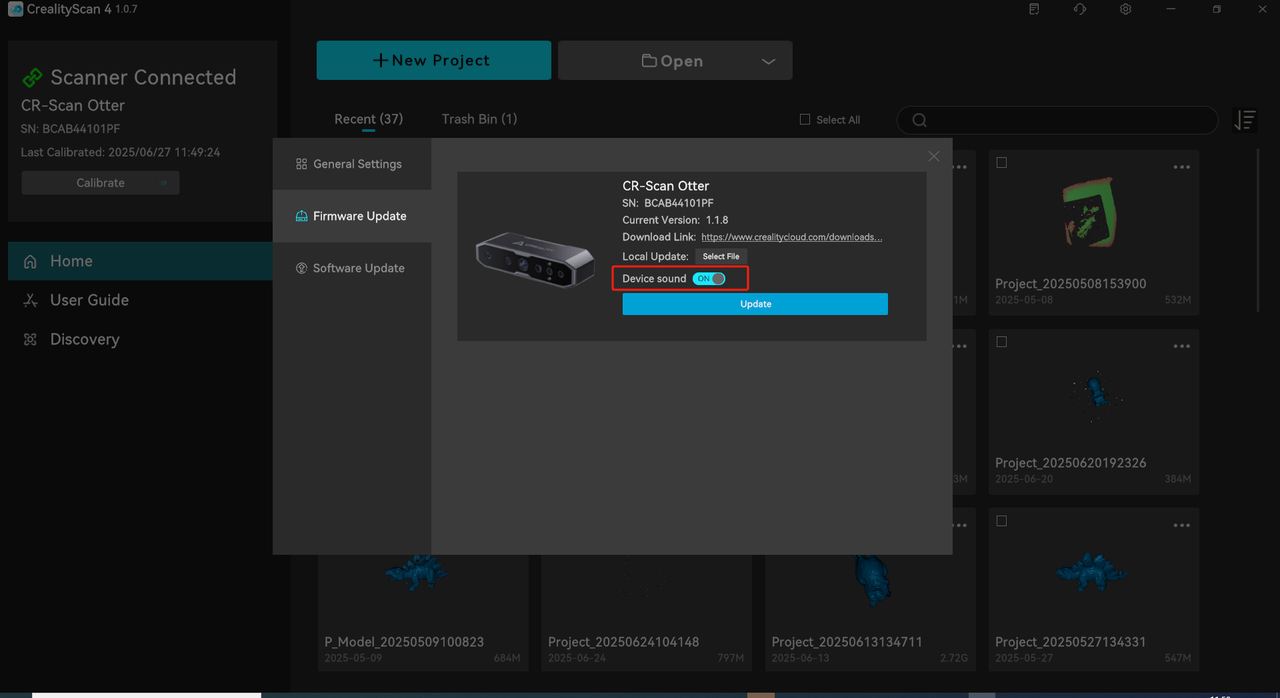
Task: Select the General Settings tab
Action: coord(356,164)
